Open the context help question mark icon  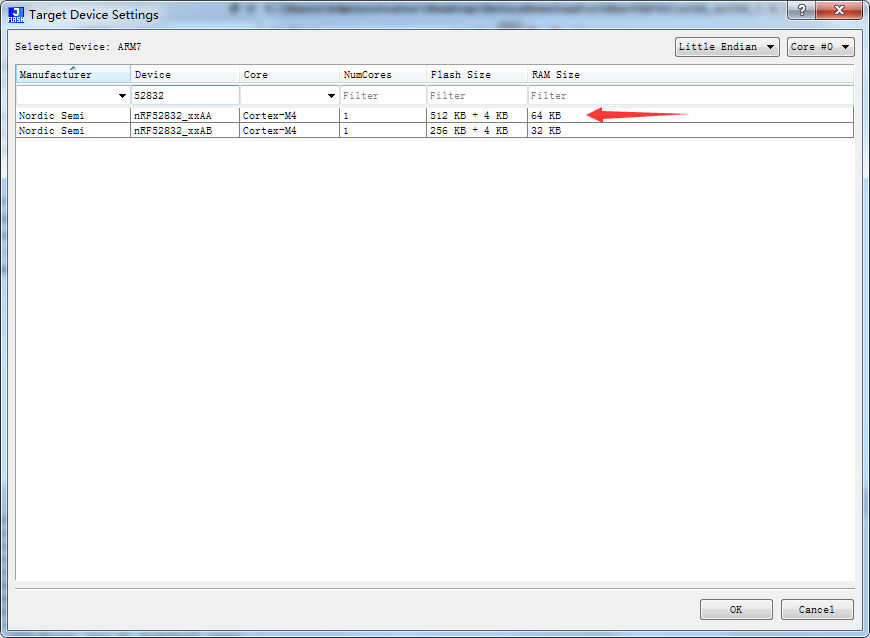pos(800,10)
